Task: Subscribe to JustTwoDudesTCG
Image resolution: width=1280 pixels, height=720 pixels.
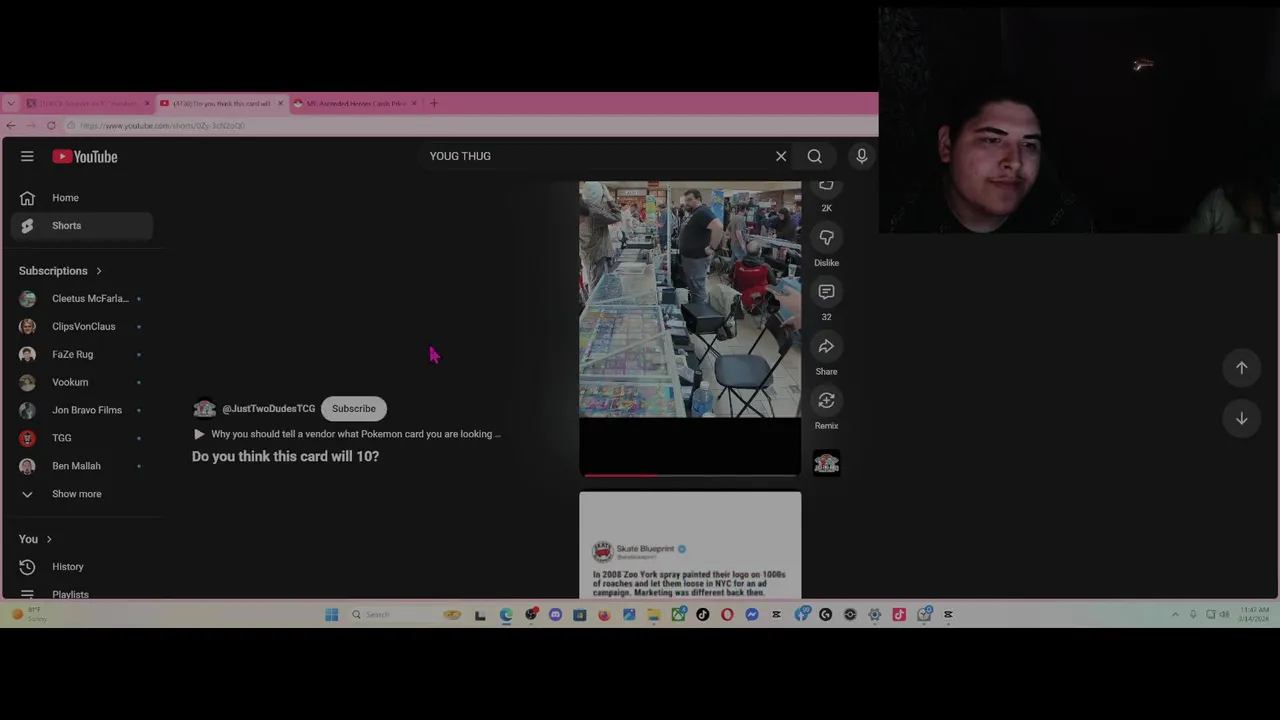Action: [x=354, y=409]
